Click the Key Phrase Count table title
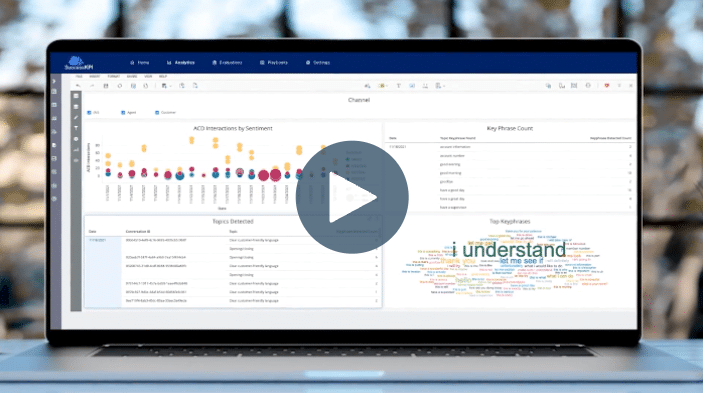 coord(510,128)
